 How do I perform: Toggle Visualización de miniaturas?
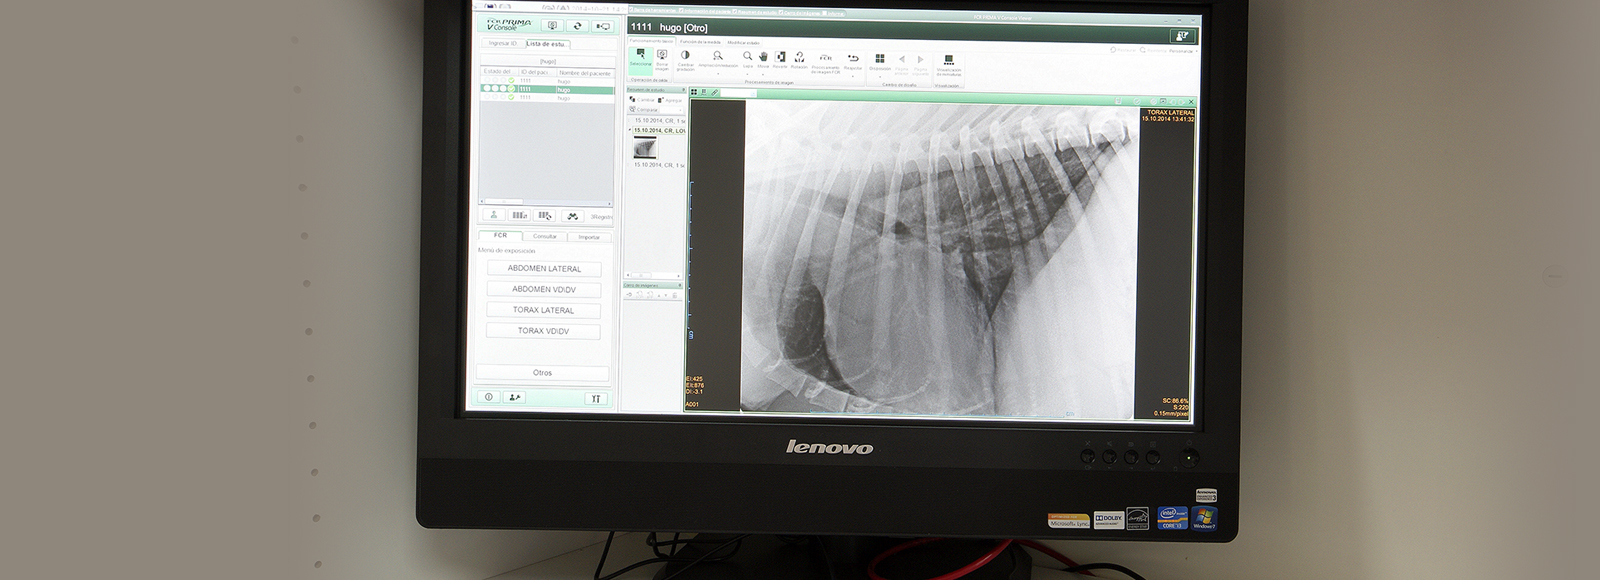point(949,64)
